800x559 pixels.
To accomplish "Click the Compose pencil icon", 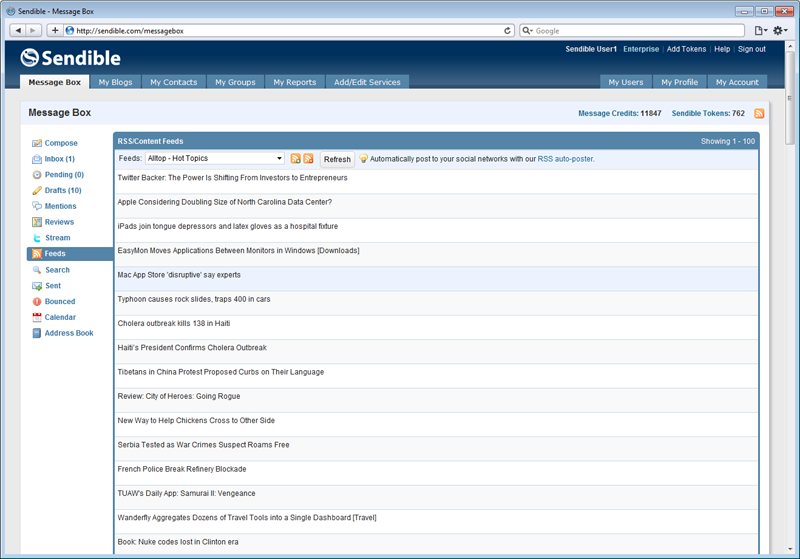I will click(x=37, y=143).
